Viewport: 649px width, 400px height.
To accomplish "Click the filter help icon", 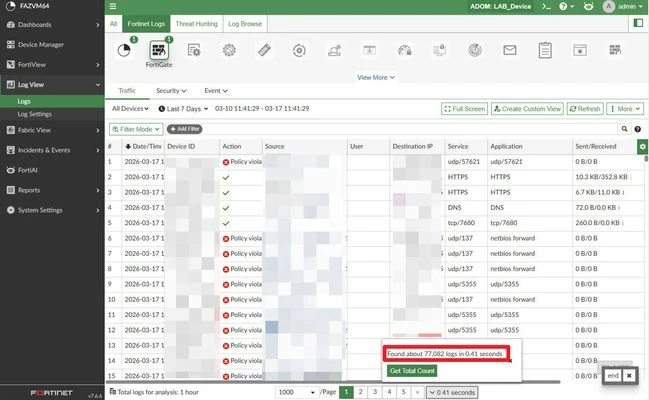I will point(638,129).
